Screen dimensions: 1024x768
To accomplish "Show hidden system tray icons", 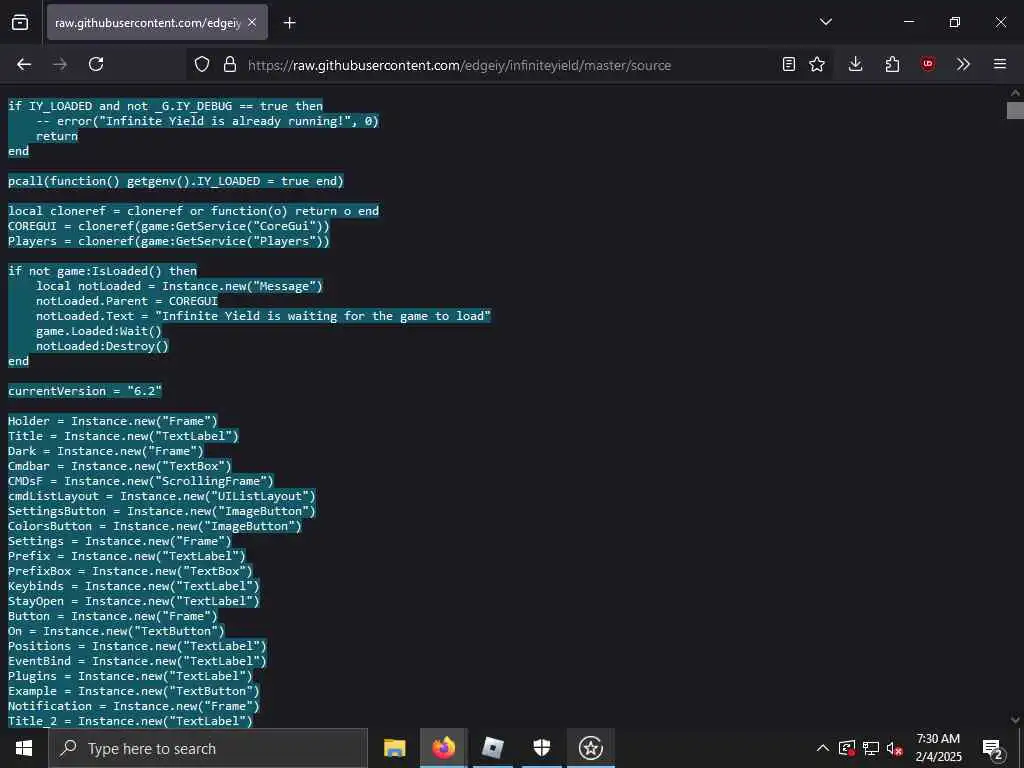I will (x=823, y=748).
